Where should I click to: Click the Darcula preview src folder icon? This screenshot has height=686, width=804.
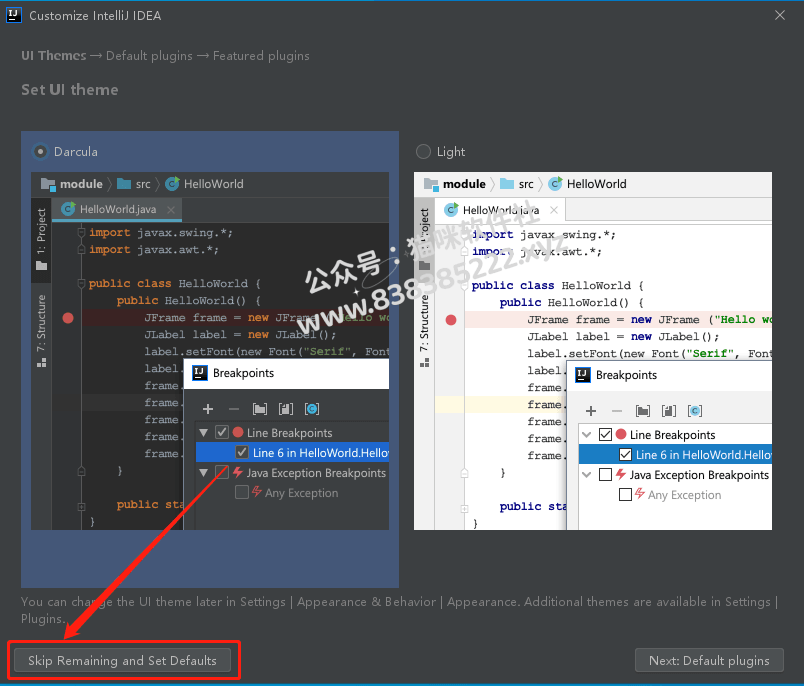tap(124, 184)
